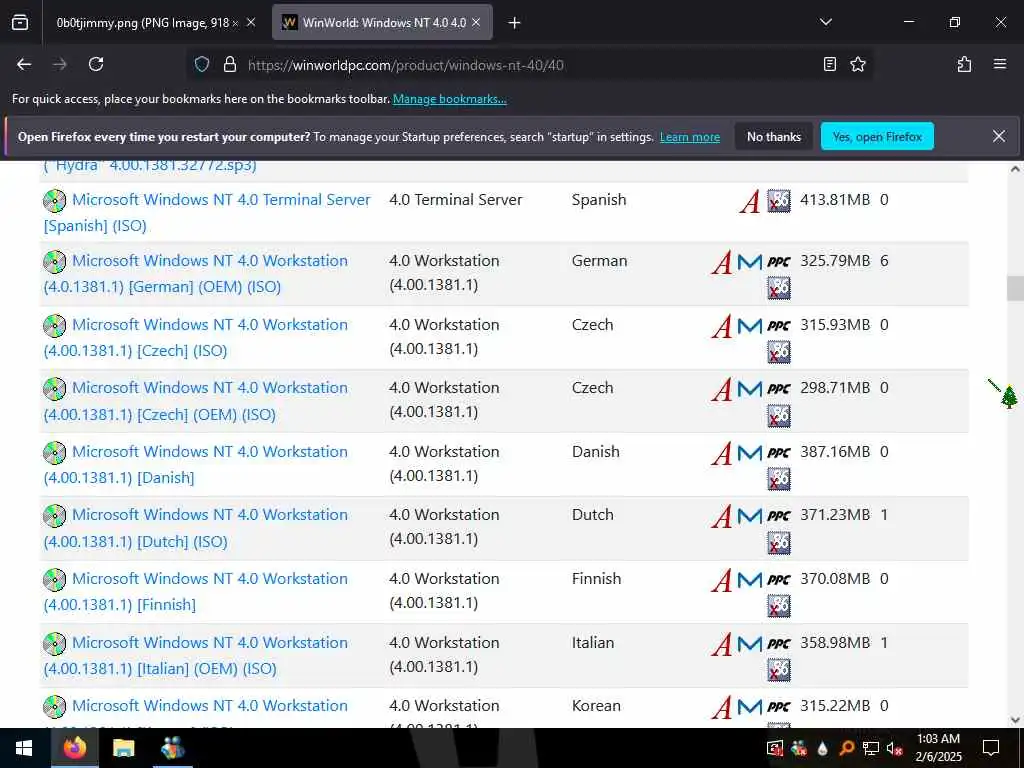Screen dimensions: 1024x768
Task: Click the 4.0 Terminal Server version cell
Action: [456, 200]
